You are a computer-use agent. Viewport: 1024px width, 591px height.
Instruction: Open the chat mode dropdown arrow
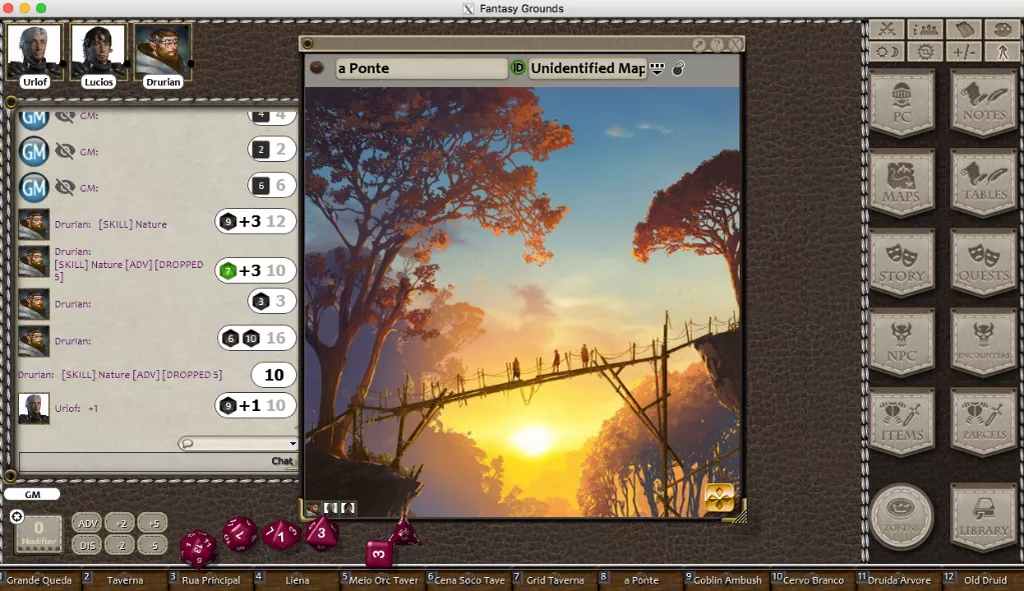pos(293,444)
